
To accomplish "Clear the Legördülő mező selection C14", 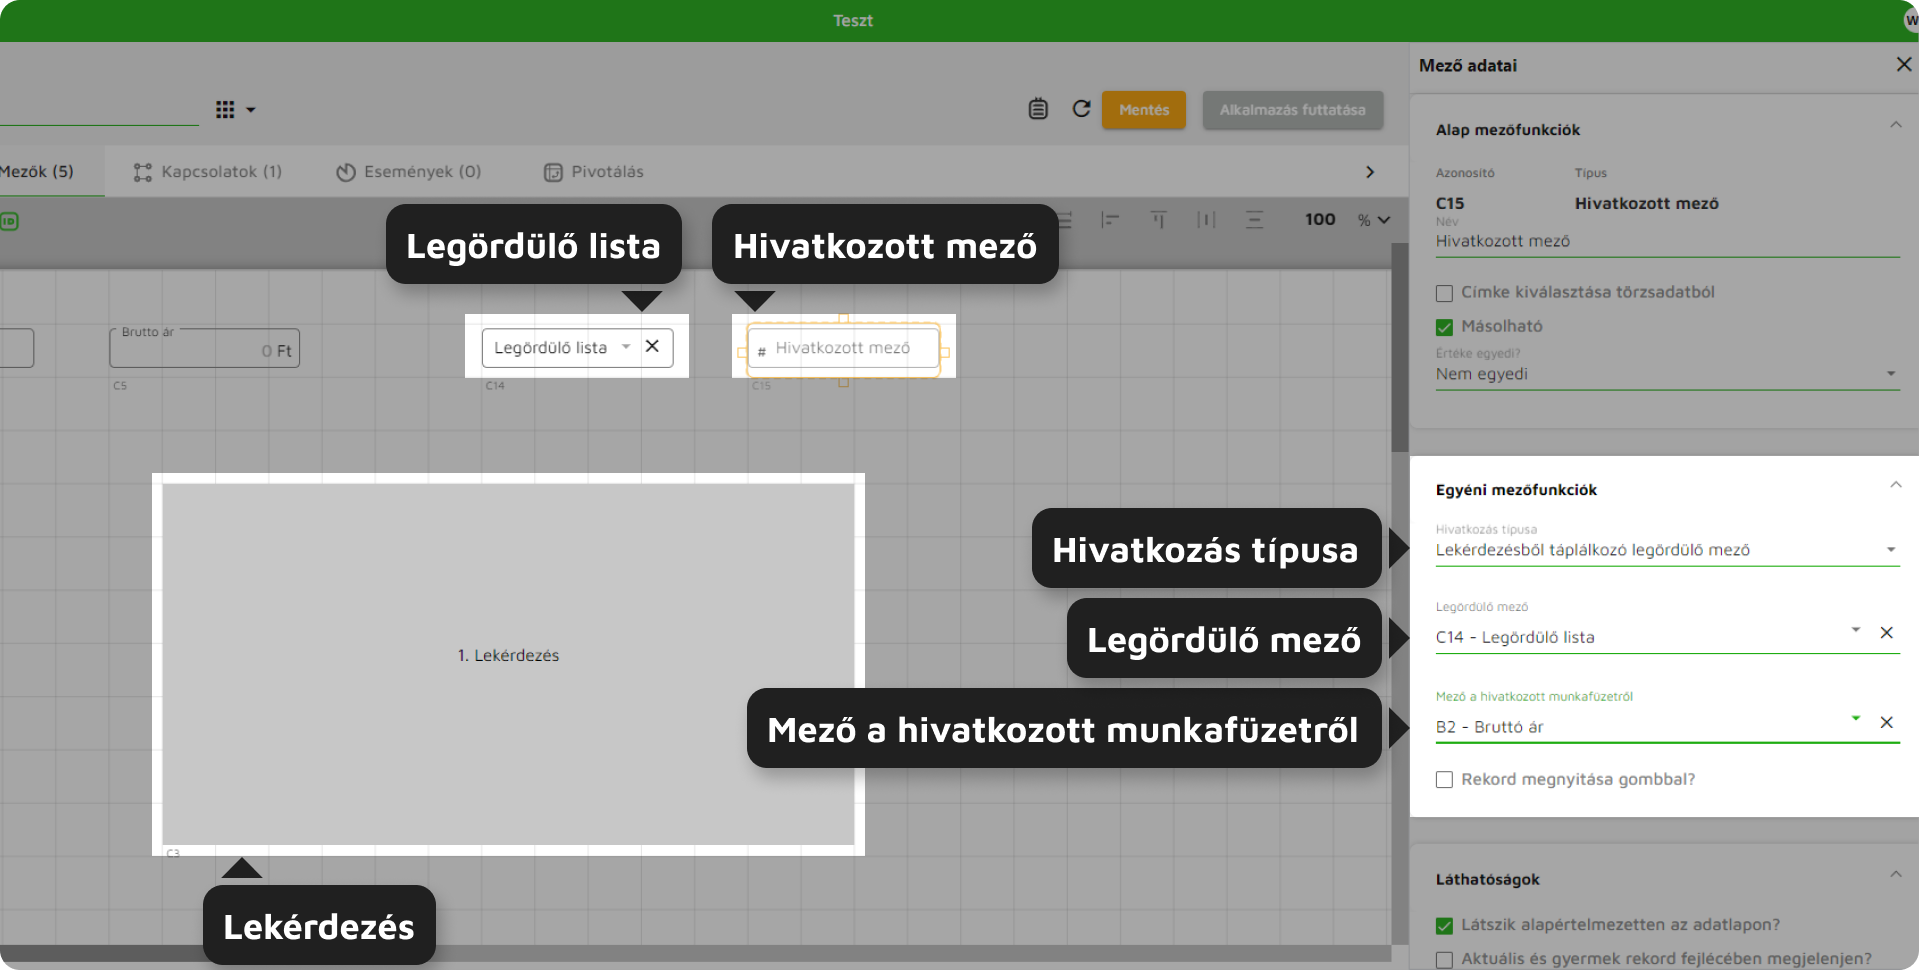I will pos(1886,633).
